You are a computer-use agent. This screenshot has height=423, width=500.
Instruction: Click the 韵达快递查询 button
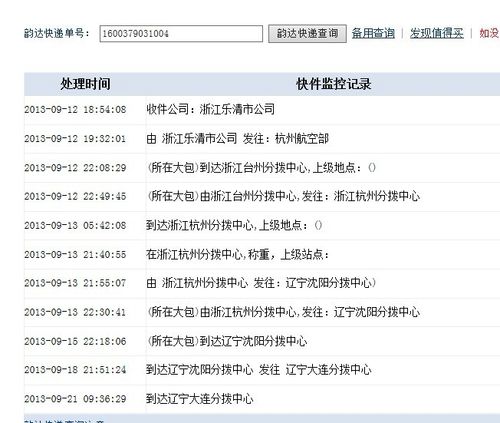point(307,34)
